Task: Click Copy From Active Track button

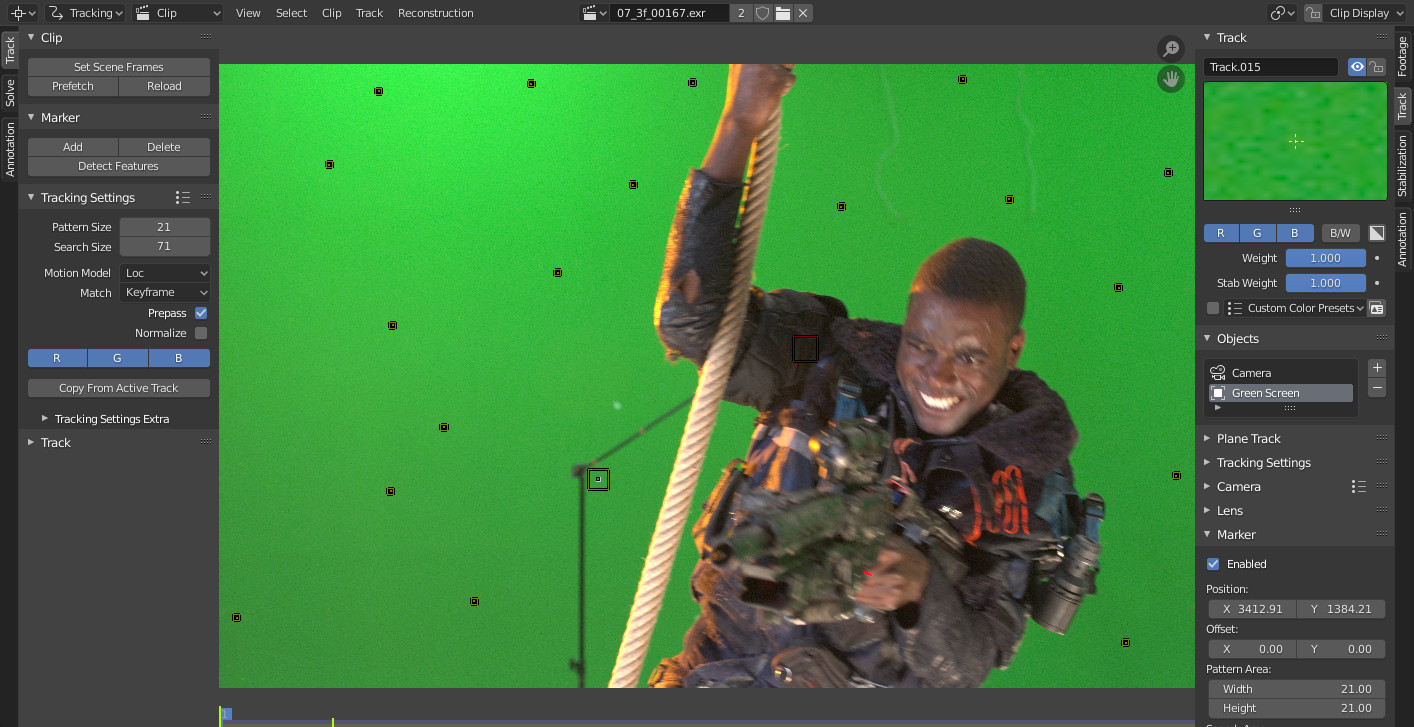Action: (x=118, y=388)
